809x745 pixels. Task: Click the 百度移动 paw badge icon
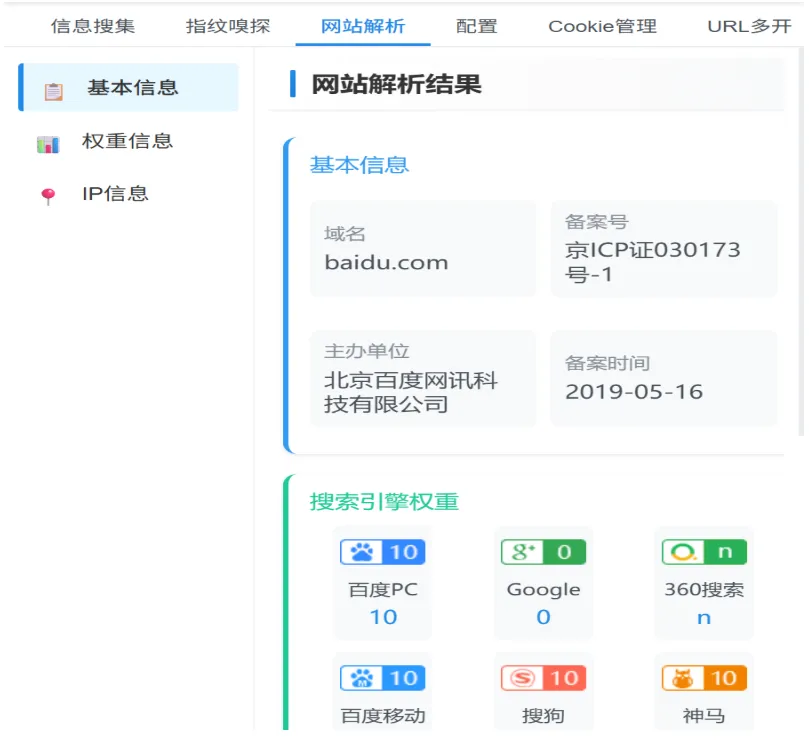click(x=382, y=678)
